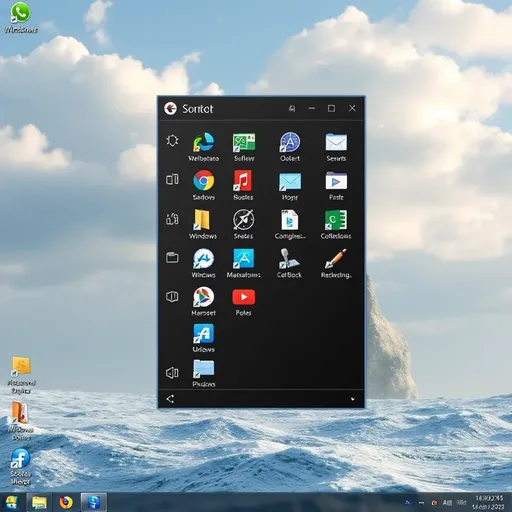Open the Plsiows folder icon
Screen dimensions: 512x512
click(203, 369)
